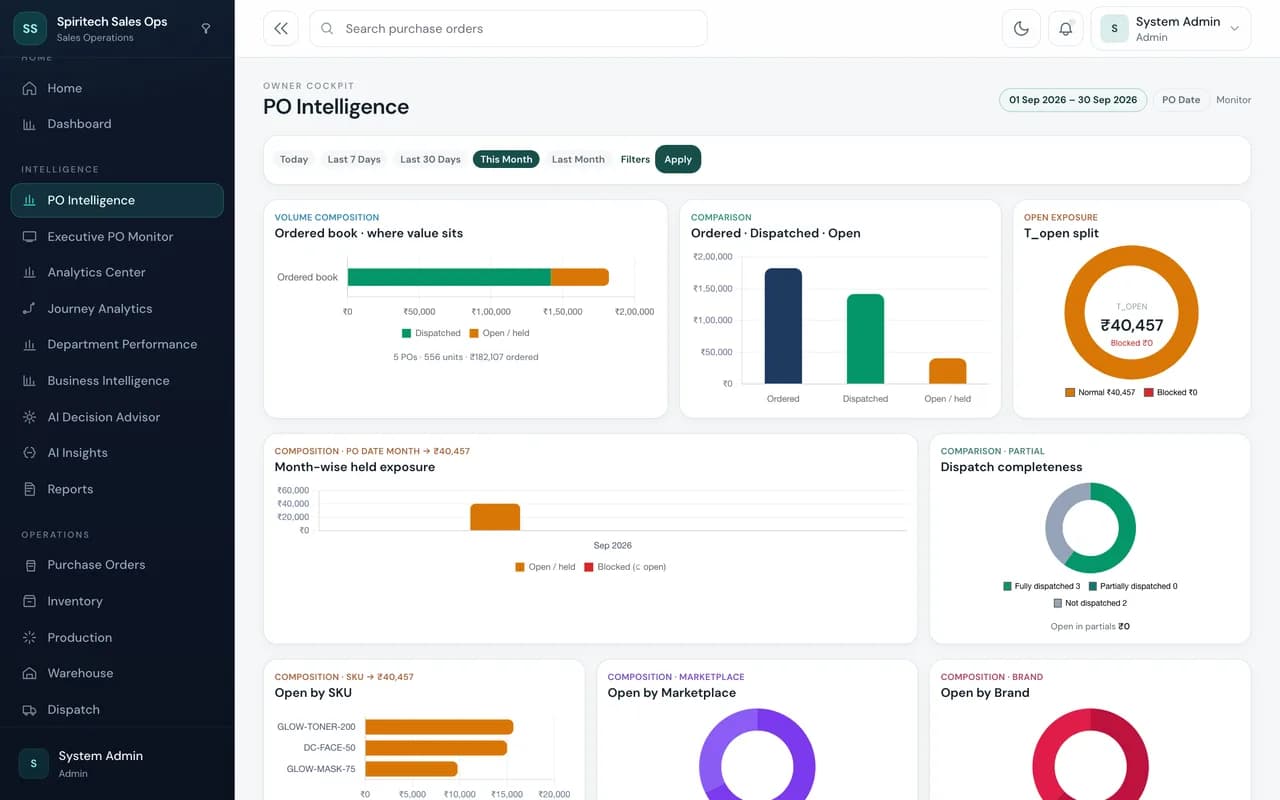This screenshot has width=1280, height=800.
Task: Click the System Admin profile in the sidebar footer
Action: pyautogui.click(x=117, y=763)
